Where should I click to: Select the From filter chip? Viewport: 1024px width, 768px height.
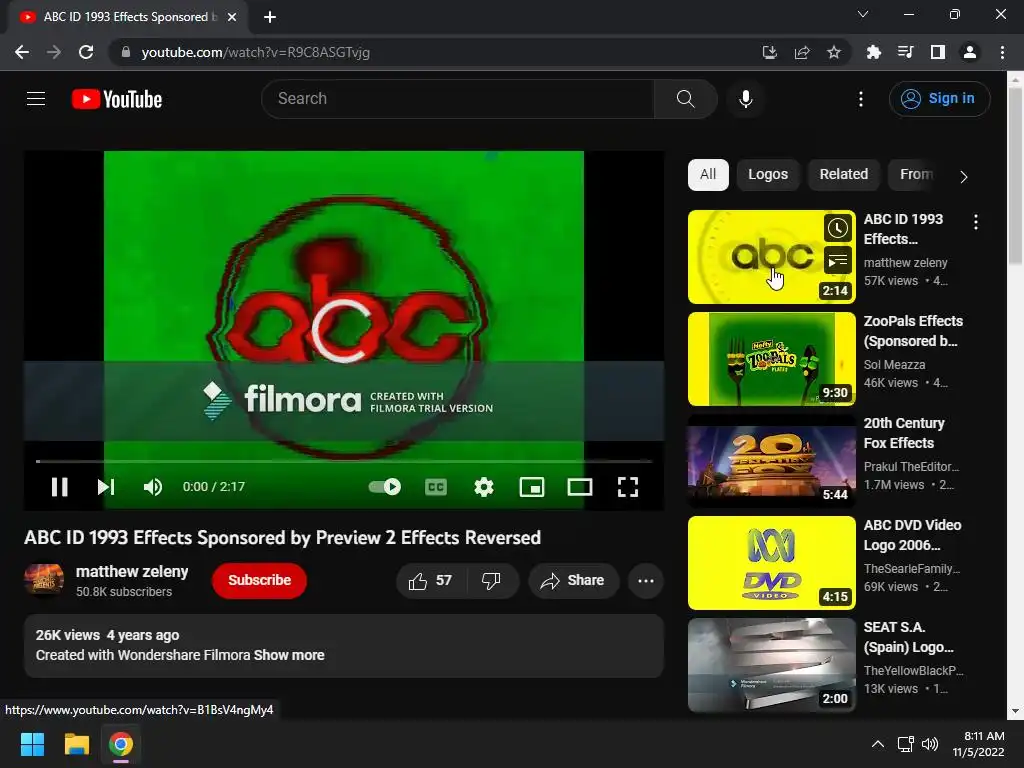pos(916,174)
